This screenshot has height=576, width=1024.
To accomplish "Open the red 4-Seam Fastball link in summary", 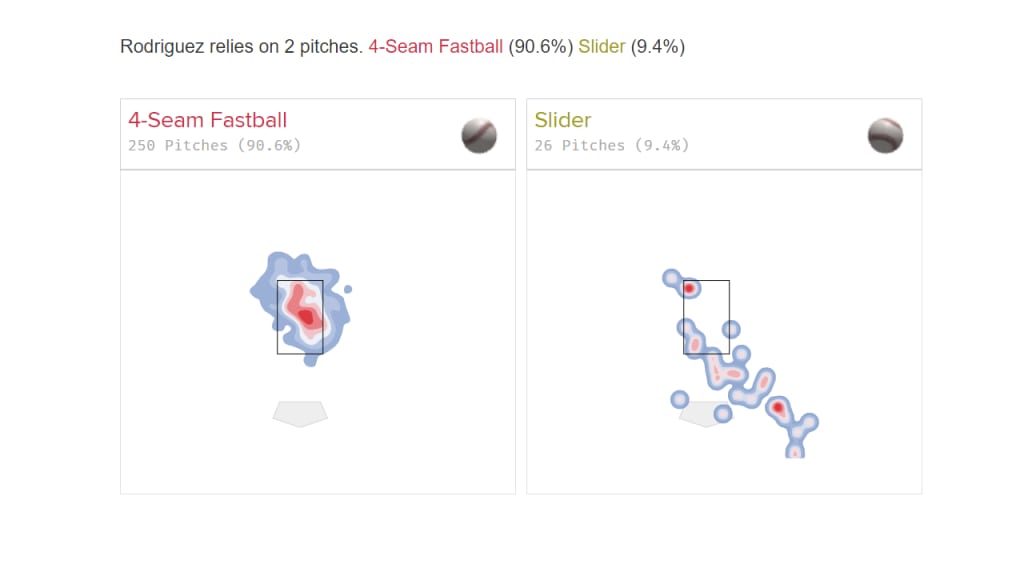I will tap(436, 46).
